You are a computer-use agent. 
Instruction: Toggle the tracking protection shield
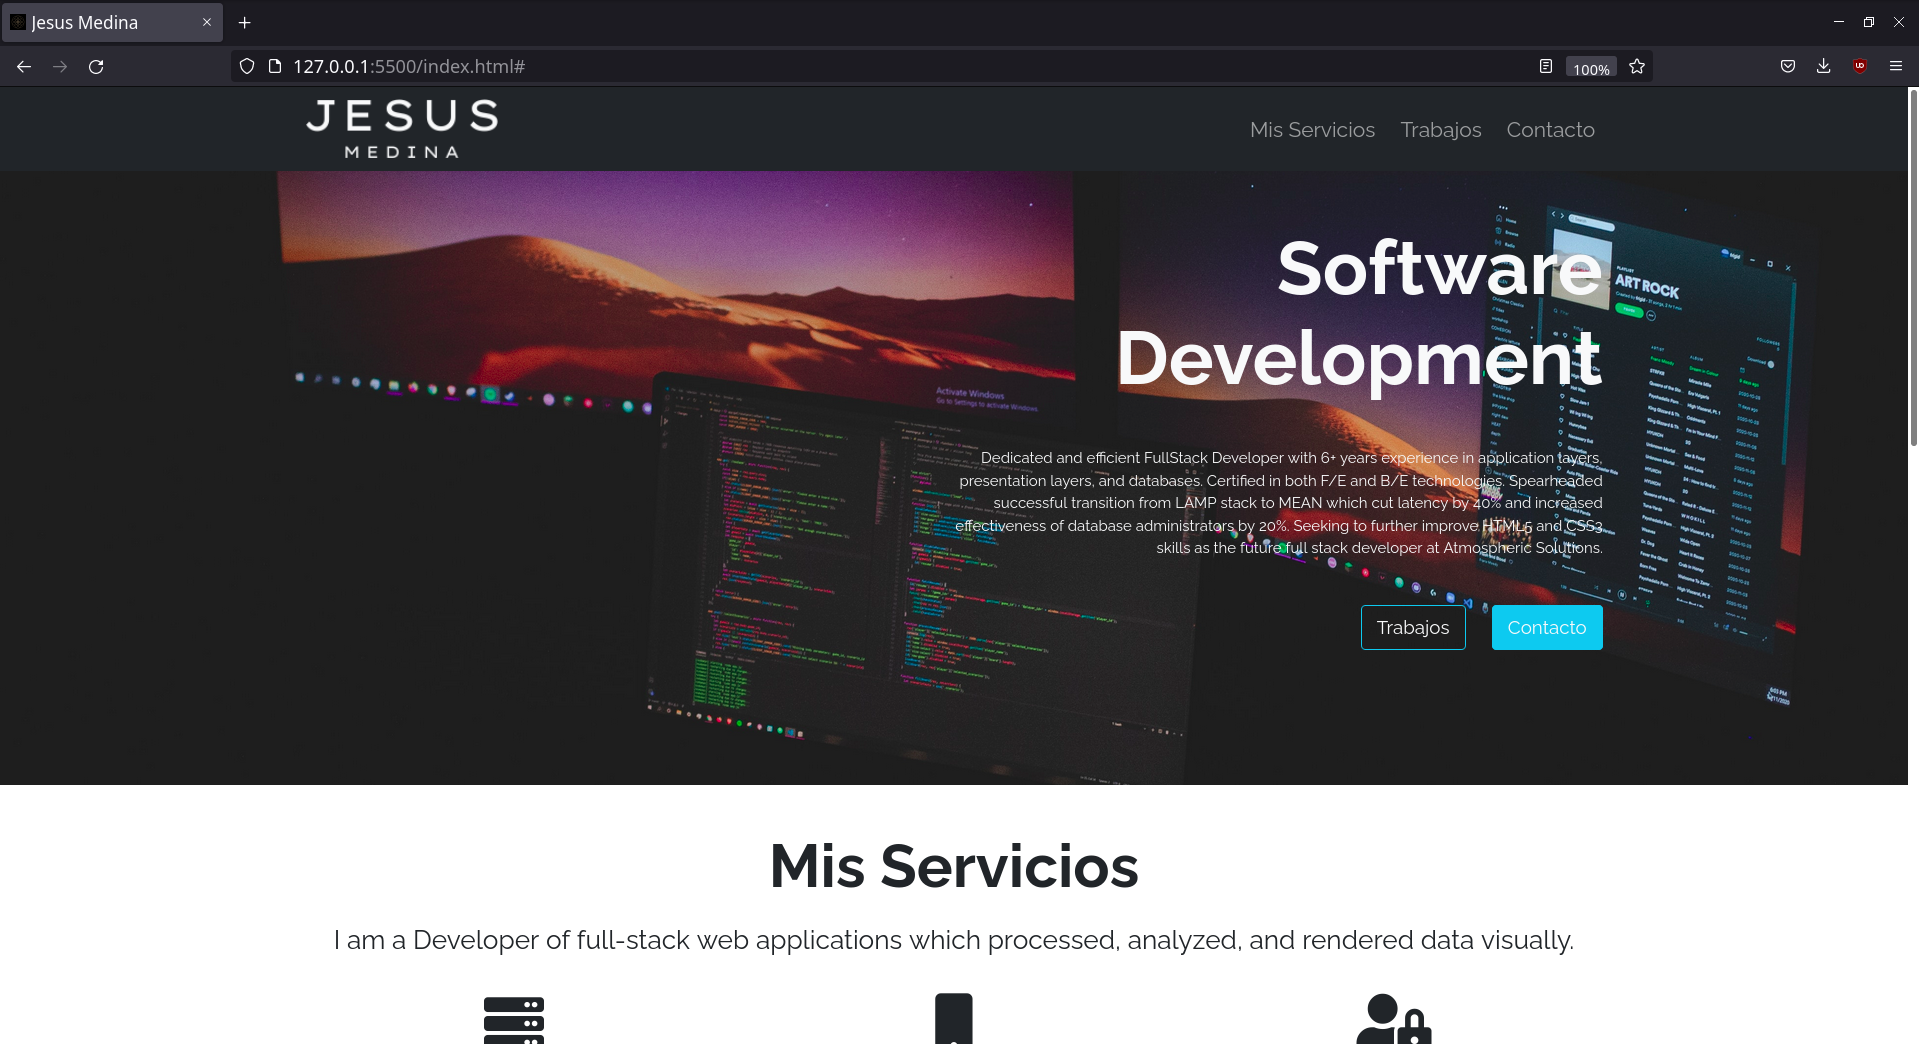[x=246, y=66]
